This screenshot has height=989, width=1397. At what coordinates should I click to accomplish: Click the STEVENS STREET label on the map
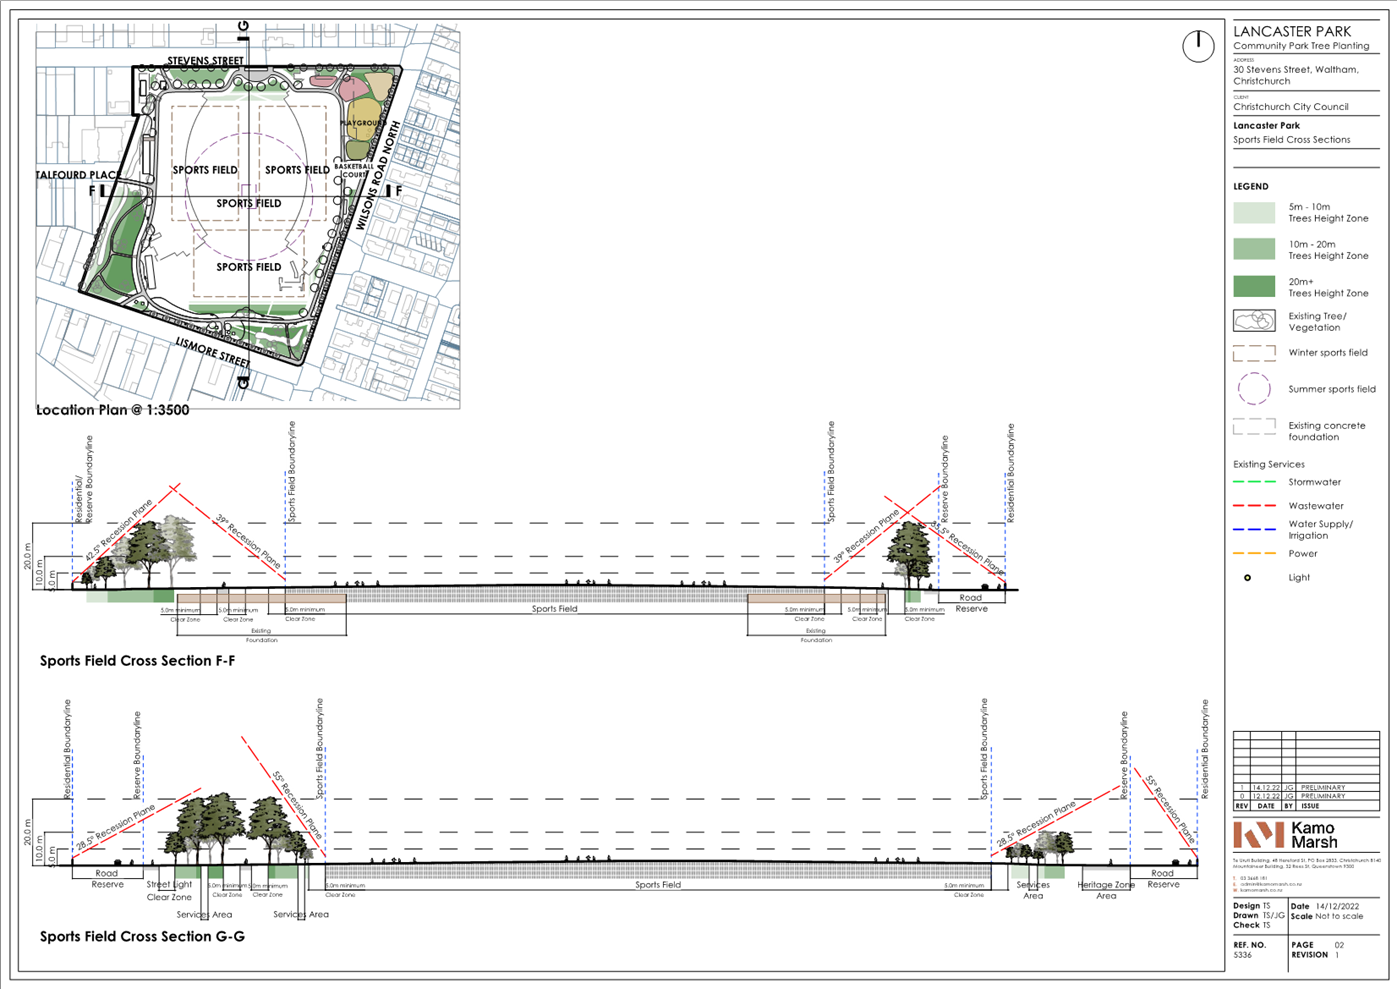(x=205, y=61)
